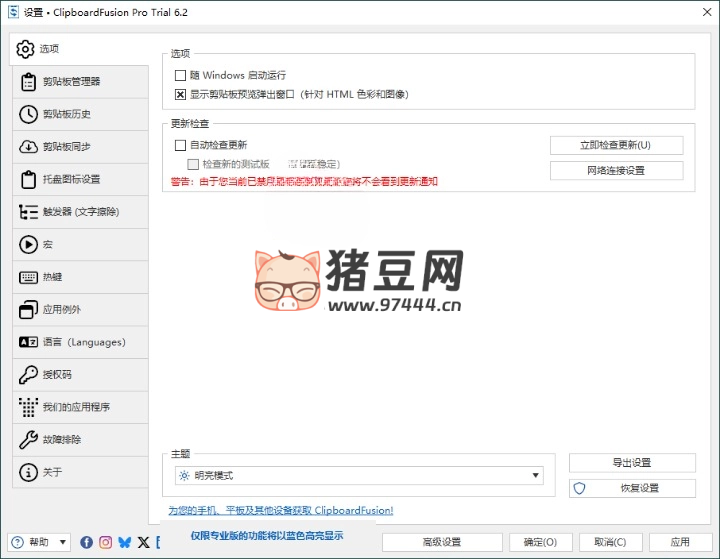Open the 主题 明亮模式 dropdown
The height and width of the screenshot is (559, 720).
[359, 475]
